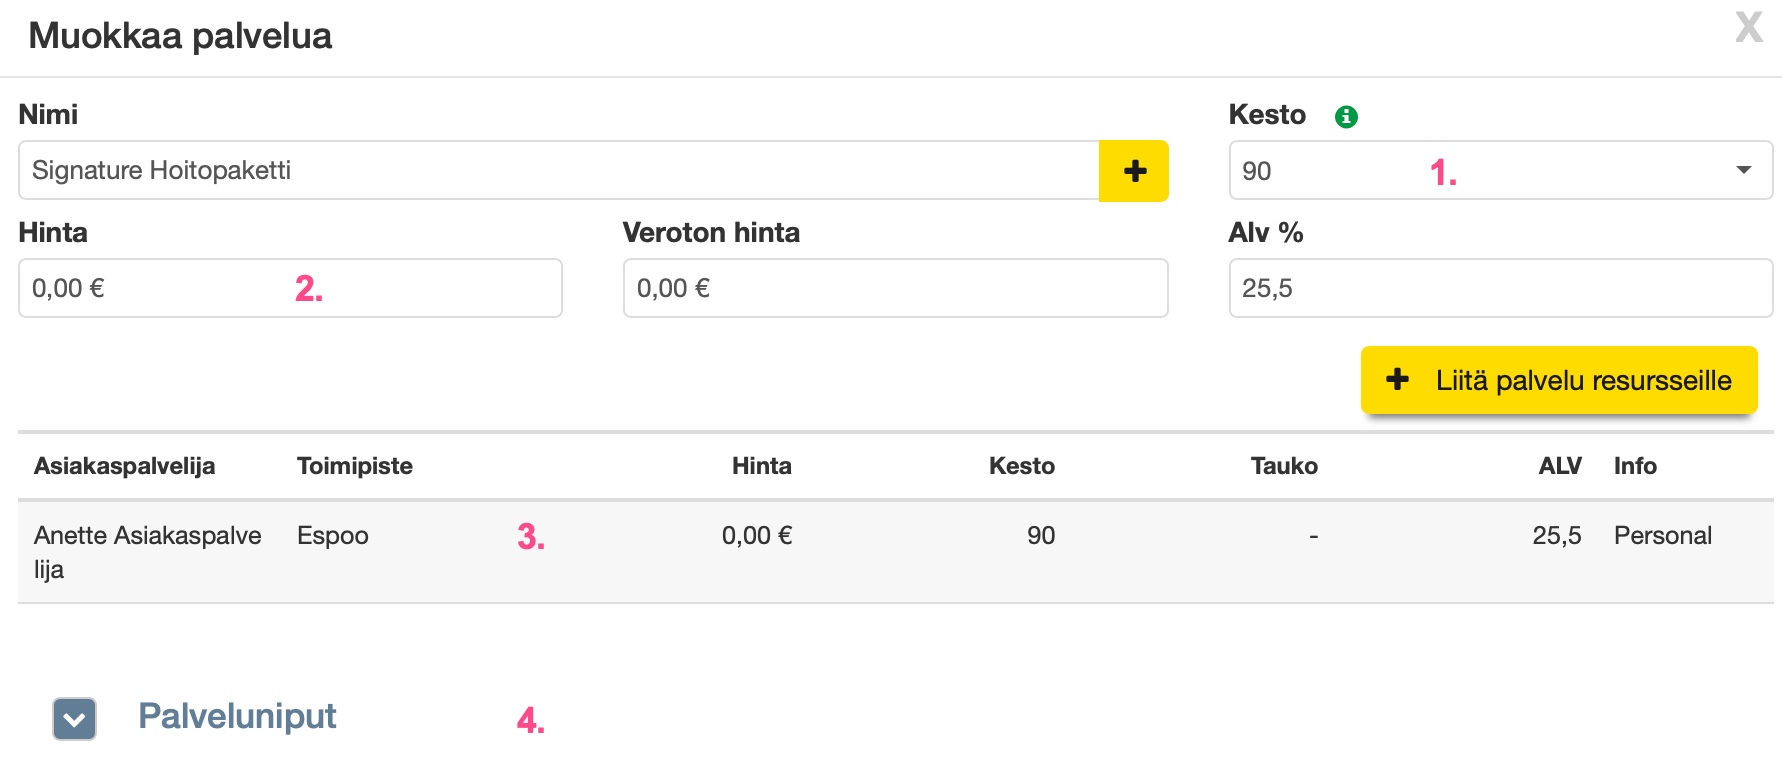Viewport: 1782px width, 772px height.
Task: Click the Palveluniput heading text
Action: 237,716
